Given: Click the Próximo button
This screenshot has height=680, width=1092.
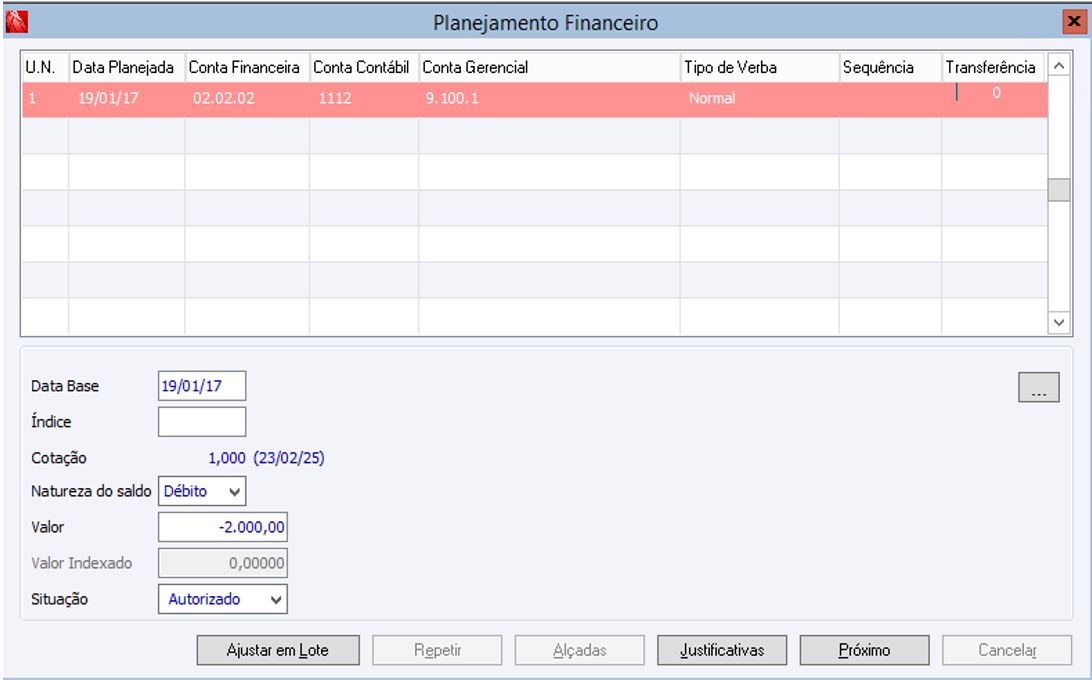Looking at the screenshot, I should click(864, 650).
